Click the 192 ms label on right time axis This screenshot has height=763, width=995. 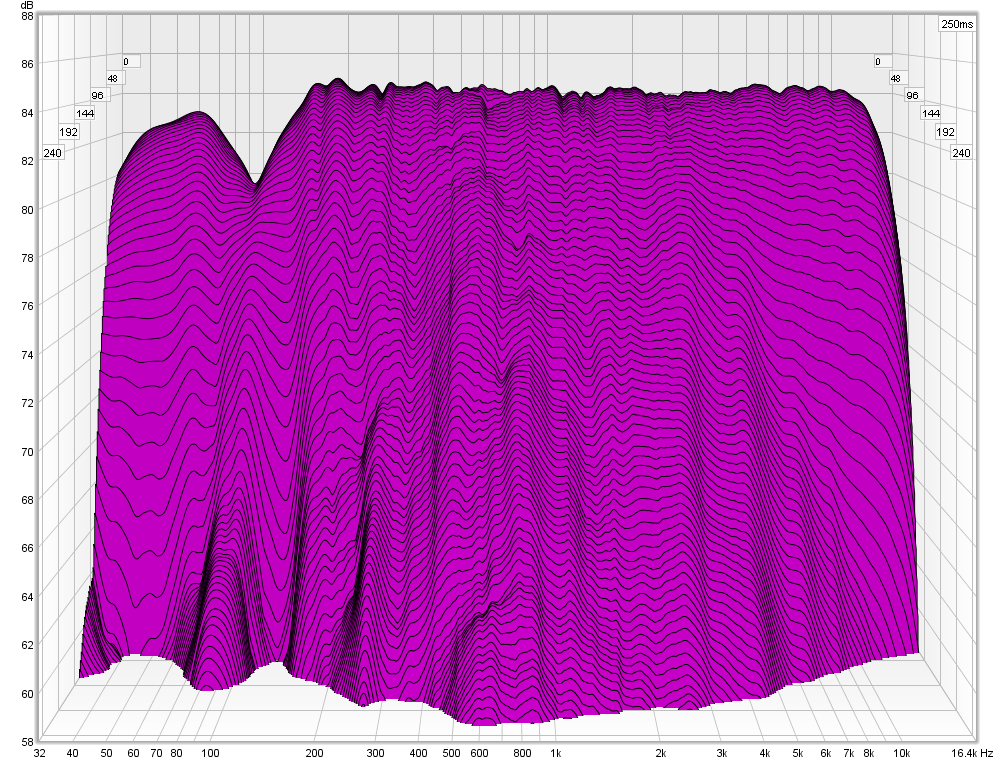[x=946, y=132]
